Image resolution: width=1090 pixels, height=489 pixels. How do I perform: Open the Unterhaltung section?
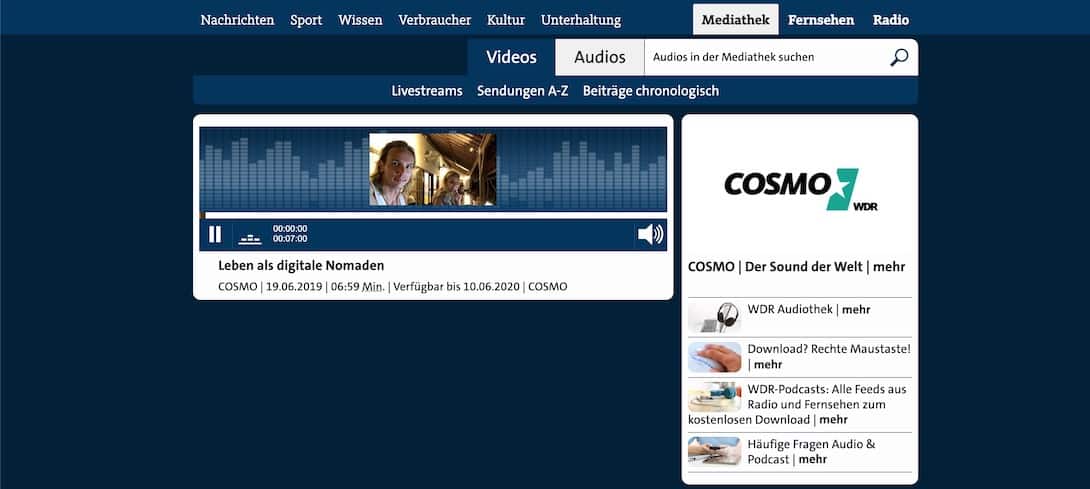tap(581, 20)
